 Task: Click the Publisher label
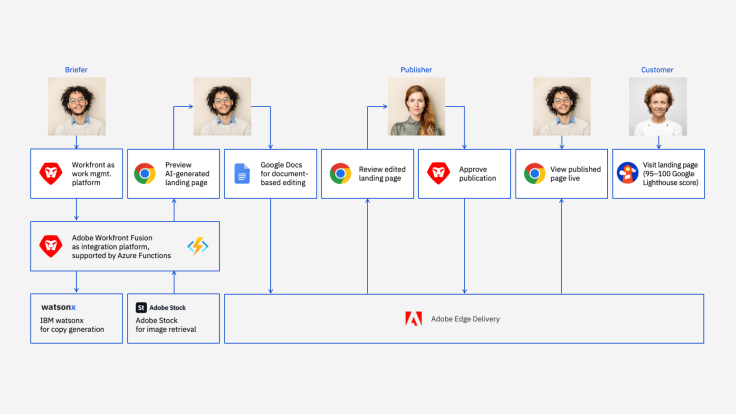tap(416, 69)
